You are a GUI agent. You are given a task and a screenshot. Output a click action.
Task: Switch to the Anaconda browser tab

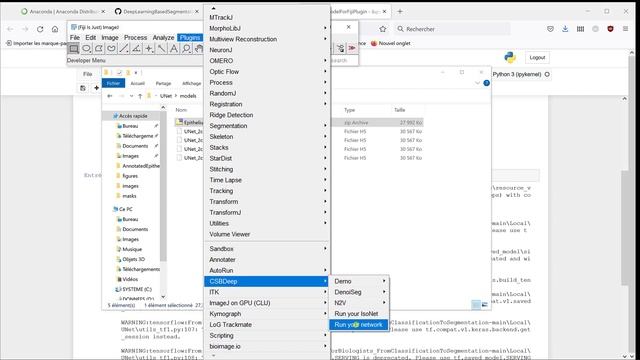coord(62,11)
